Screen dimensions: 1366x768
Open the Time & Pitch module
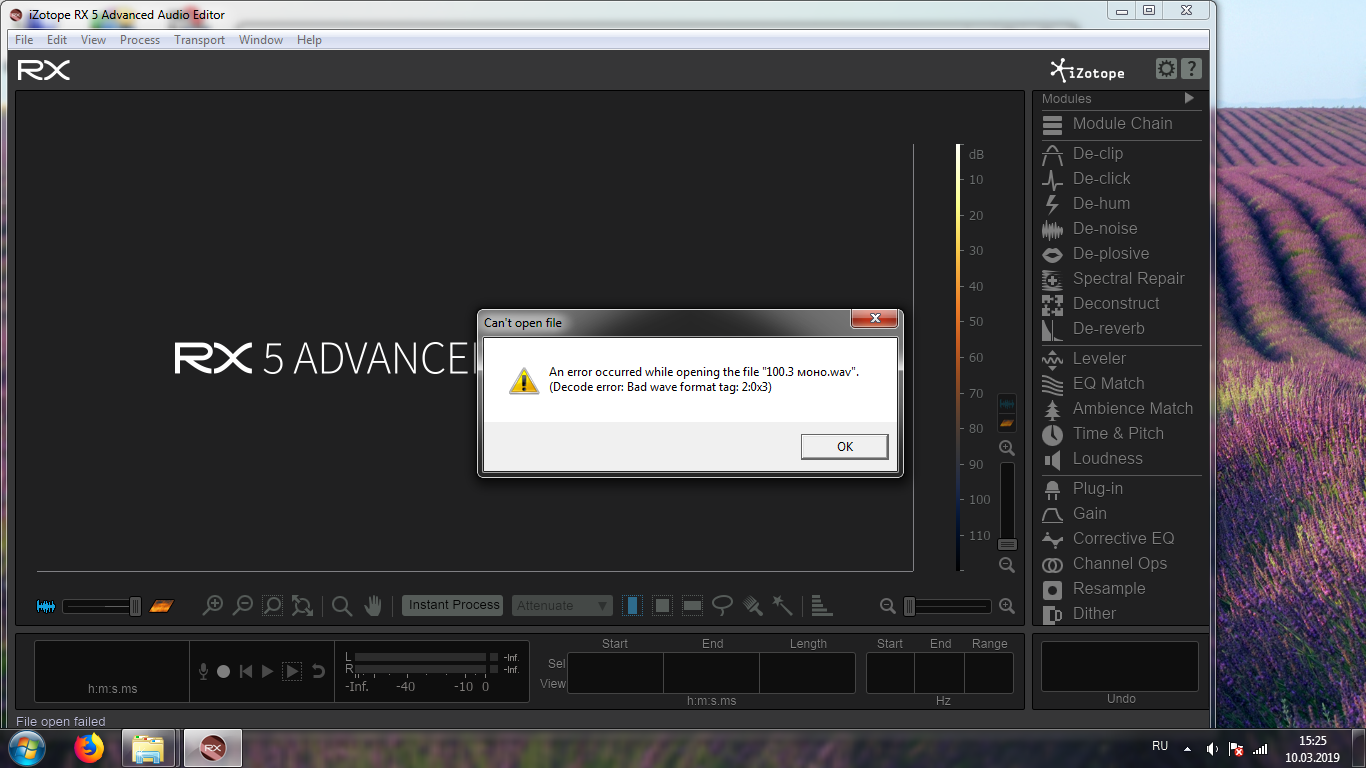[x=1120, y=434]
